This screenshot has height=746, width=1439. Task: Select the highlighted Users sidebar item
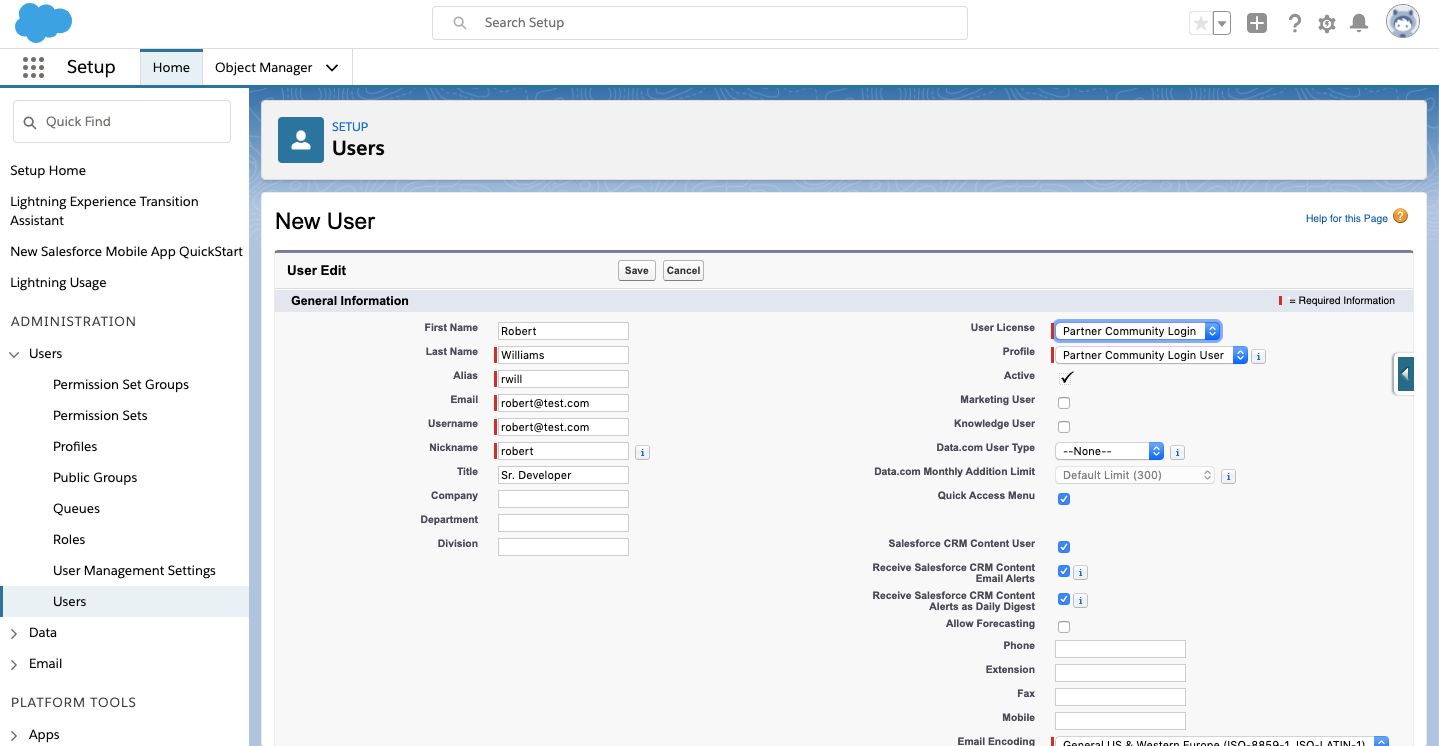click(x=125, y=602)
